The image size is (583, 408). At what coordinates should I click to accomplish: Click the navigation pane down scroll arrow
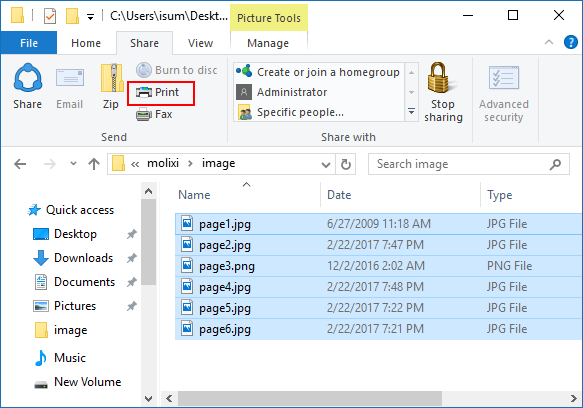click(148, 399)
